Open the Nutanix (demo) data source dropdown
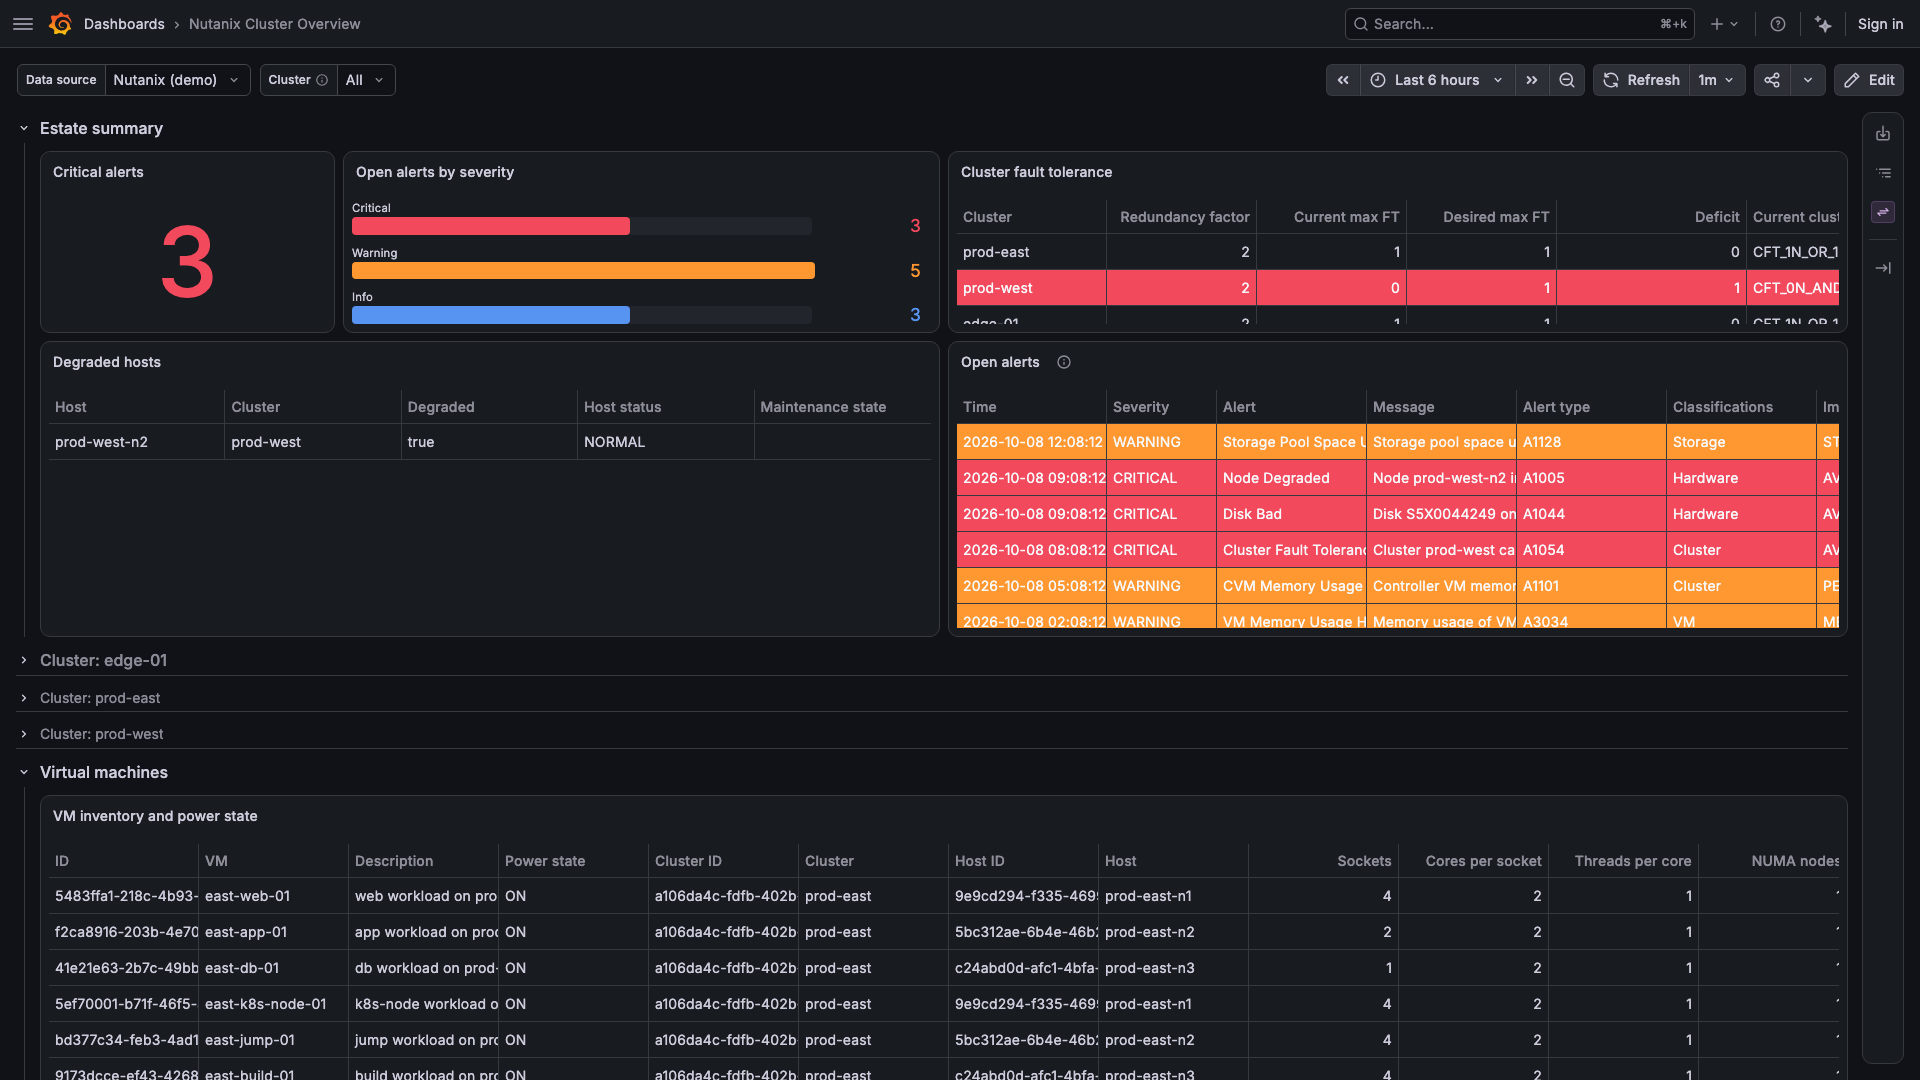The width and height of the screenshot is (1920, 1080). click(177, 80)
